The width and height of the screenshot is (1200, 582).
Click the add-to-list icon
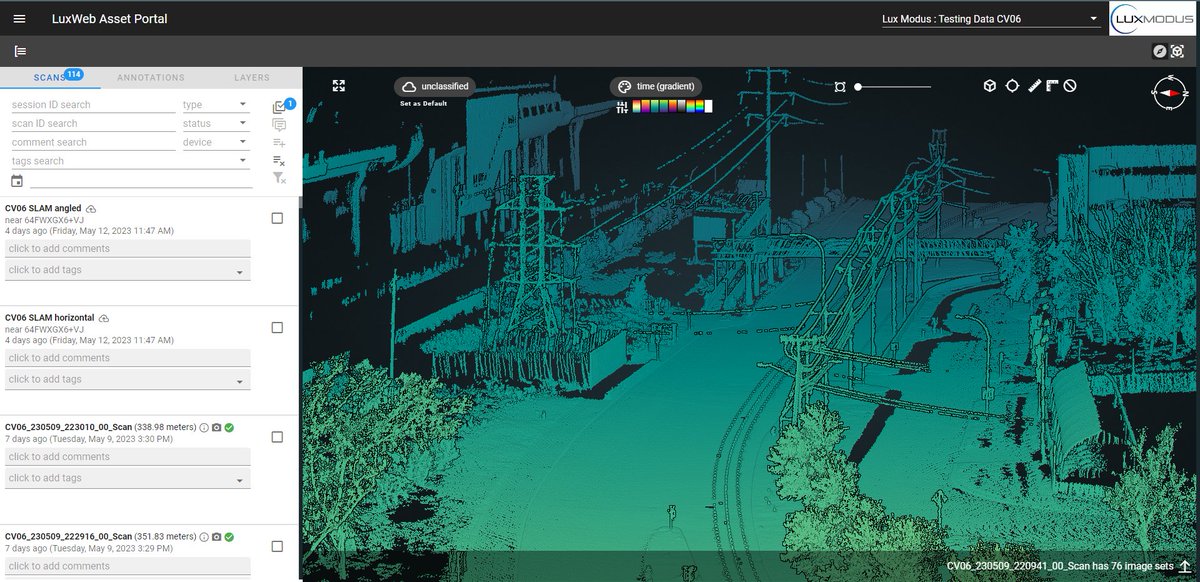[279, 143]
